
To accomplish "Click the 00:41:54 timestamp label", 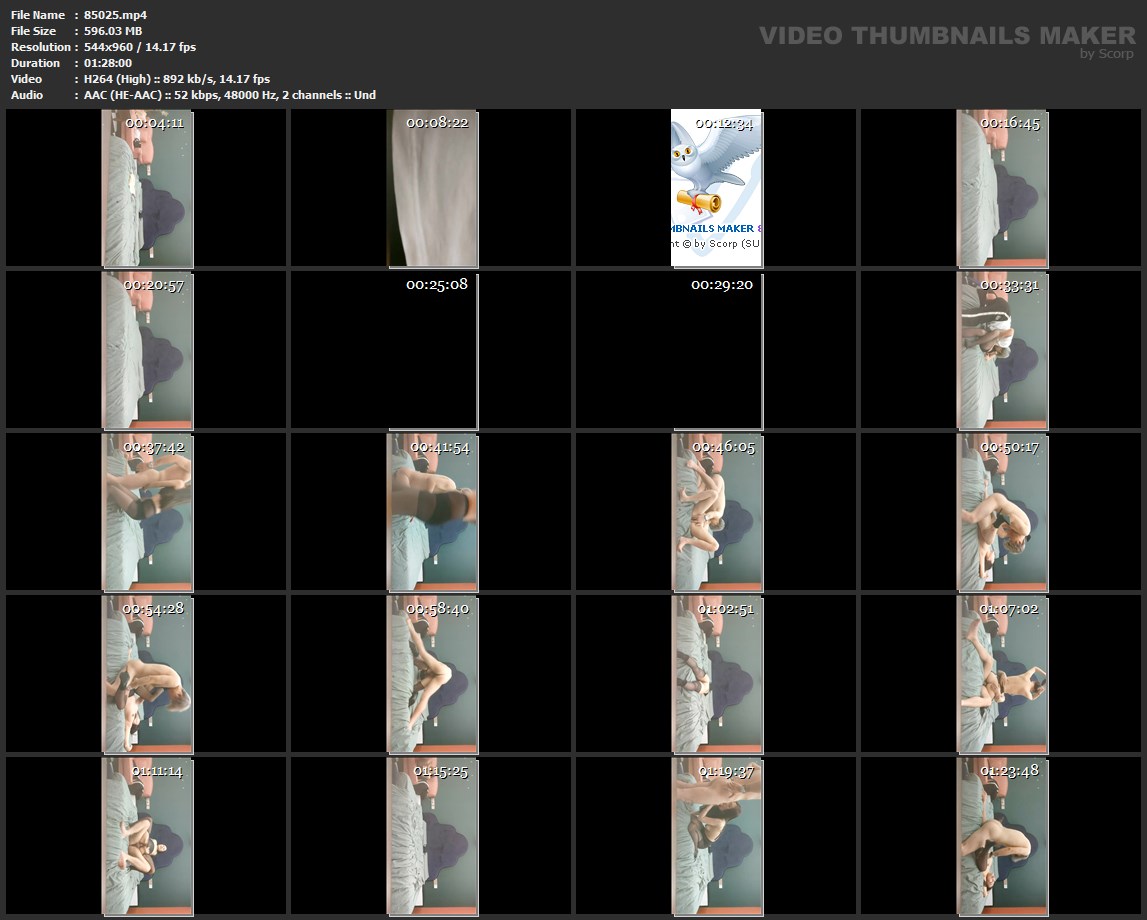I will coord(439,447).
